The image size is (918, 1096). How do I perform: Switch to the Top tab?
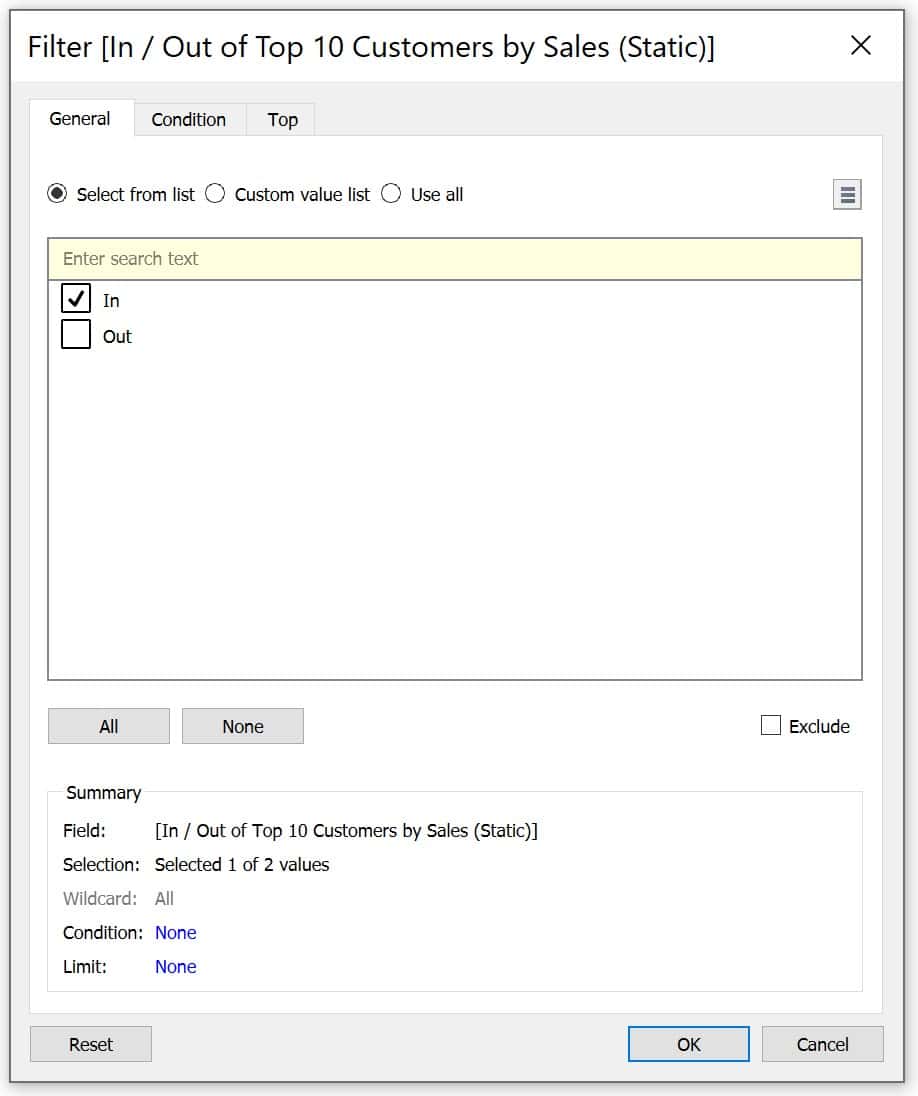[282, 120]
